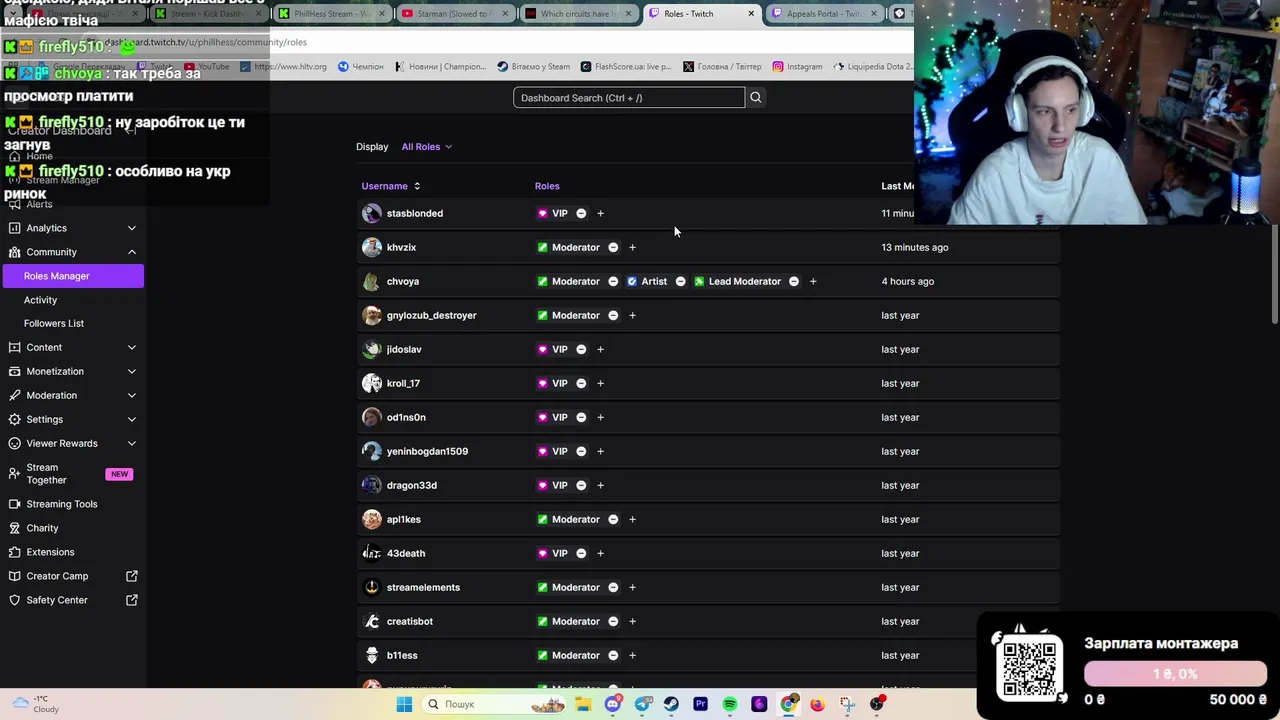Open the weather widget on the taskbar
This screenshot has height=720, width=1280.
pyautogui.click(x=35, y=704)
